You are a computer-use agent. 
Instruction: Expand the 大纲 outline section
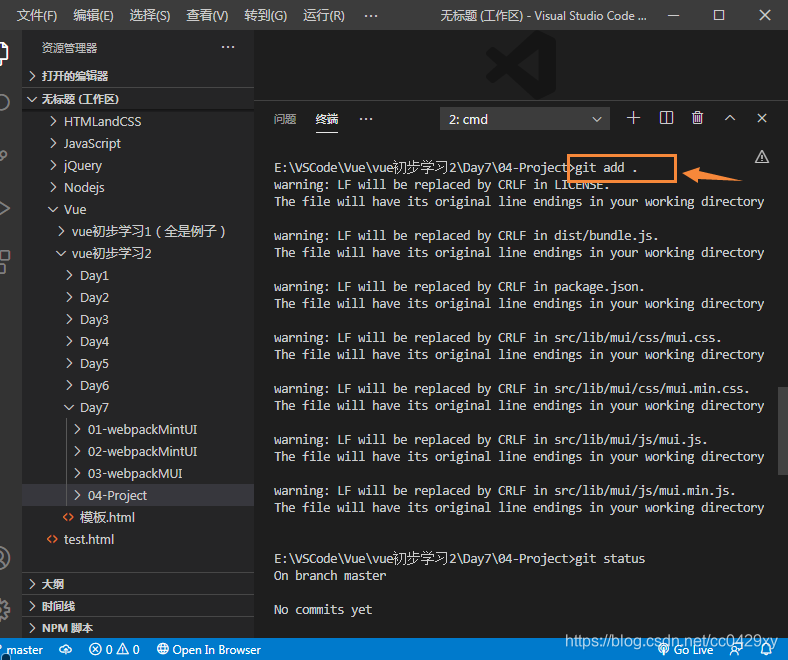[138, 584]
